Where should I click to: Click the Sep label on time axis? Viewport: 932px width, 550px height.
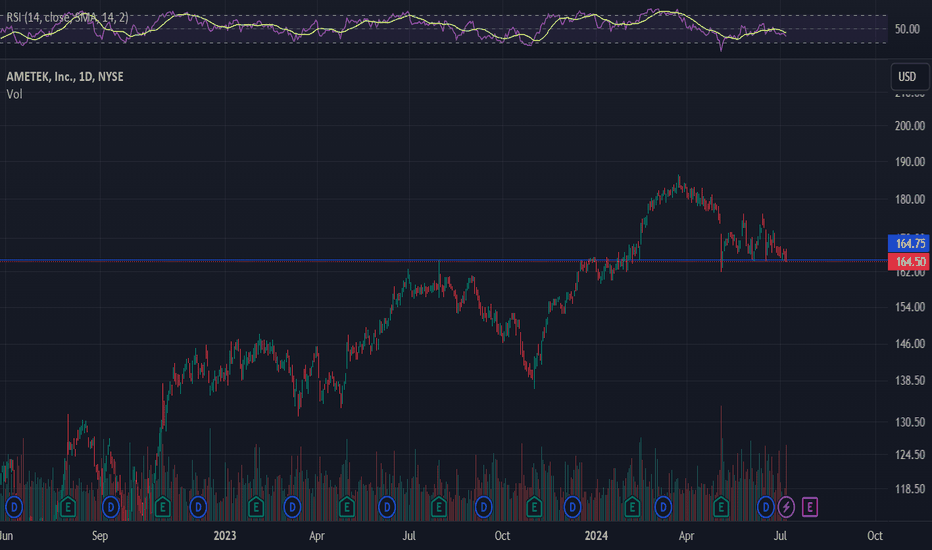100,536
